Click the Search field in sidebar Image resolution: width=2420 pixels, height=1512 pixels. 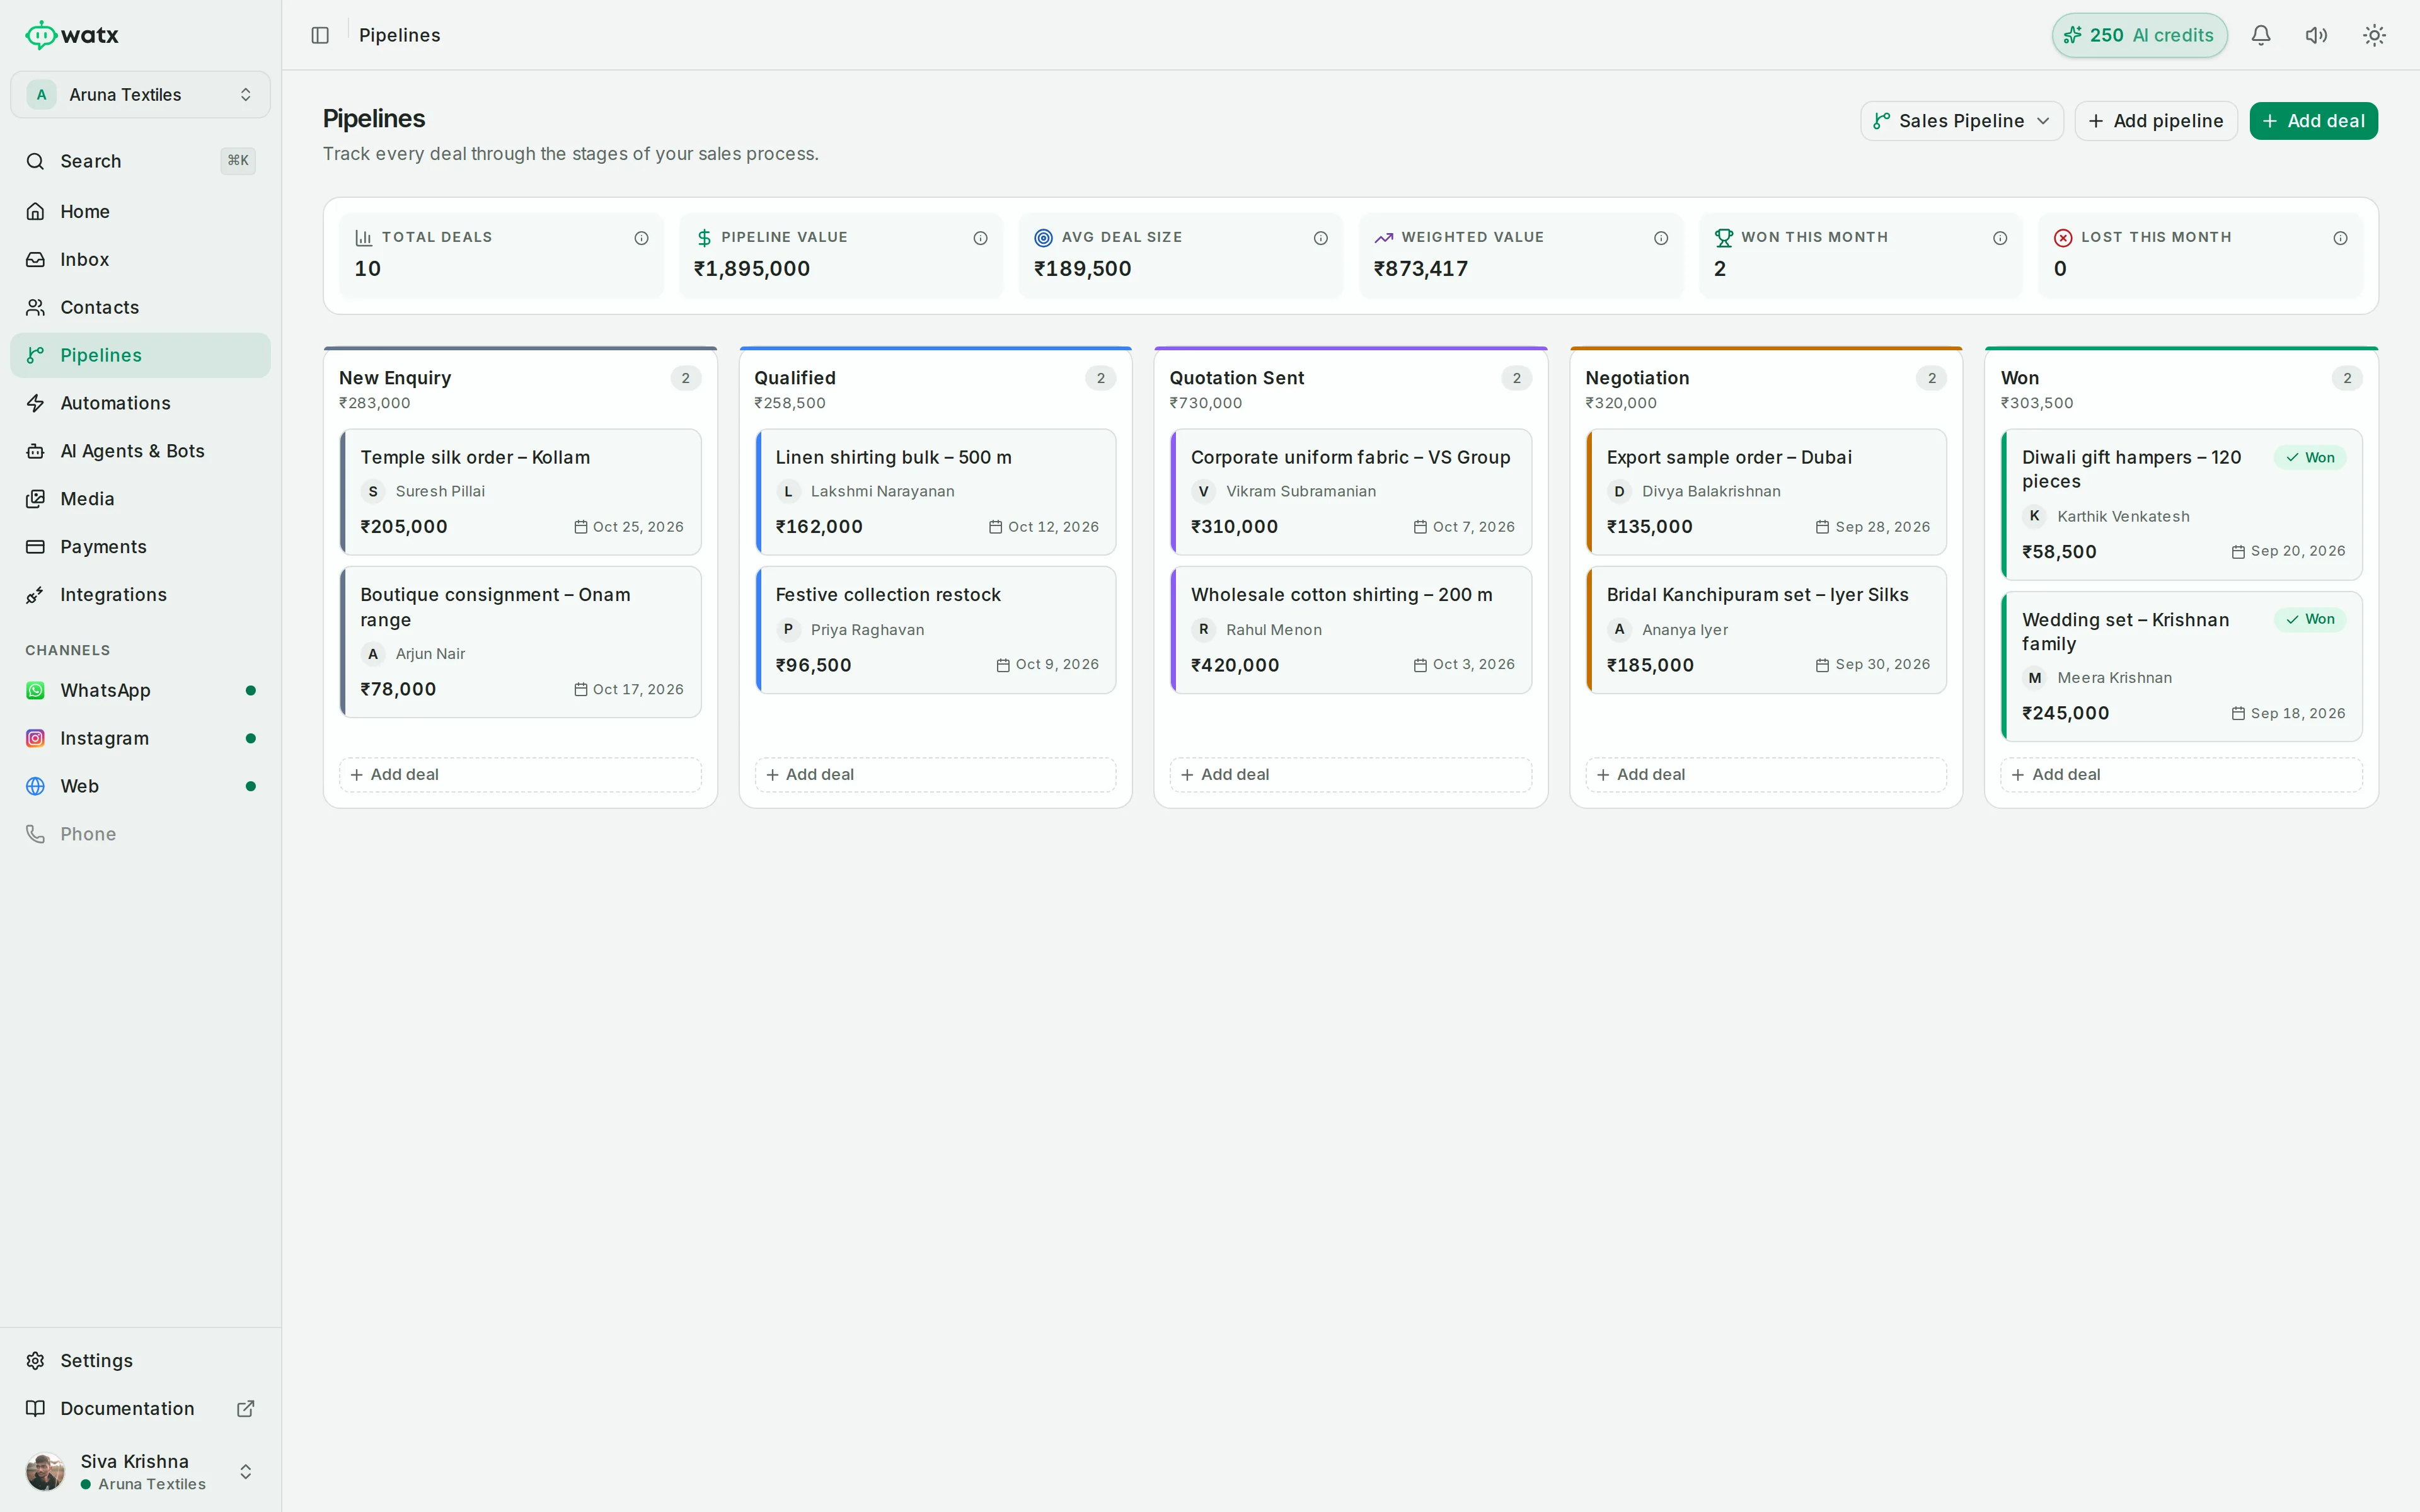(140, 161)
